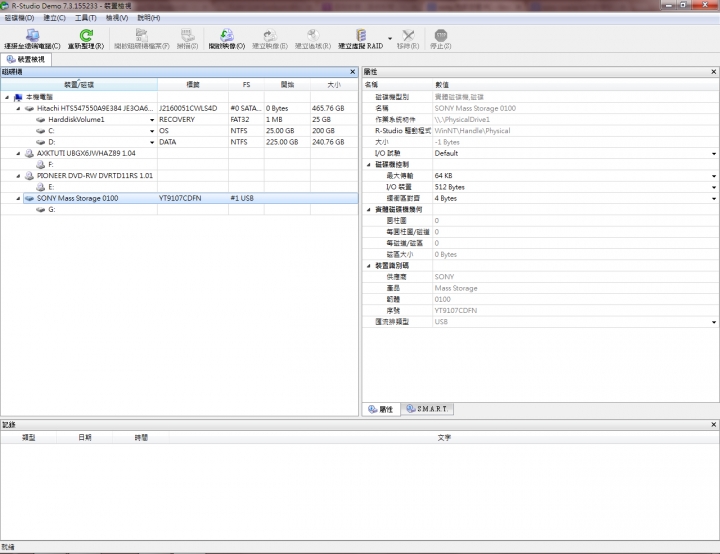Collapse the drive control property group
Screen dimensions: 720x554
[369, 164]
